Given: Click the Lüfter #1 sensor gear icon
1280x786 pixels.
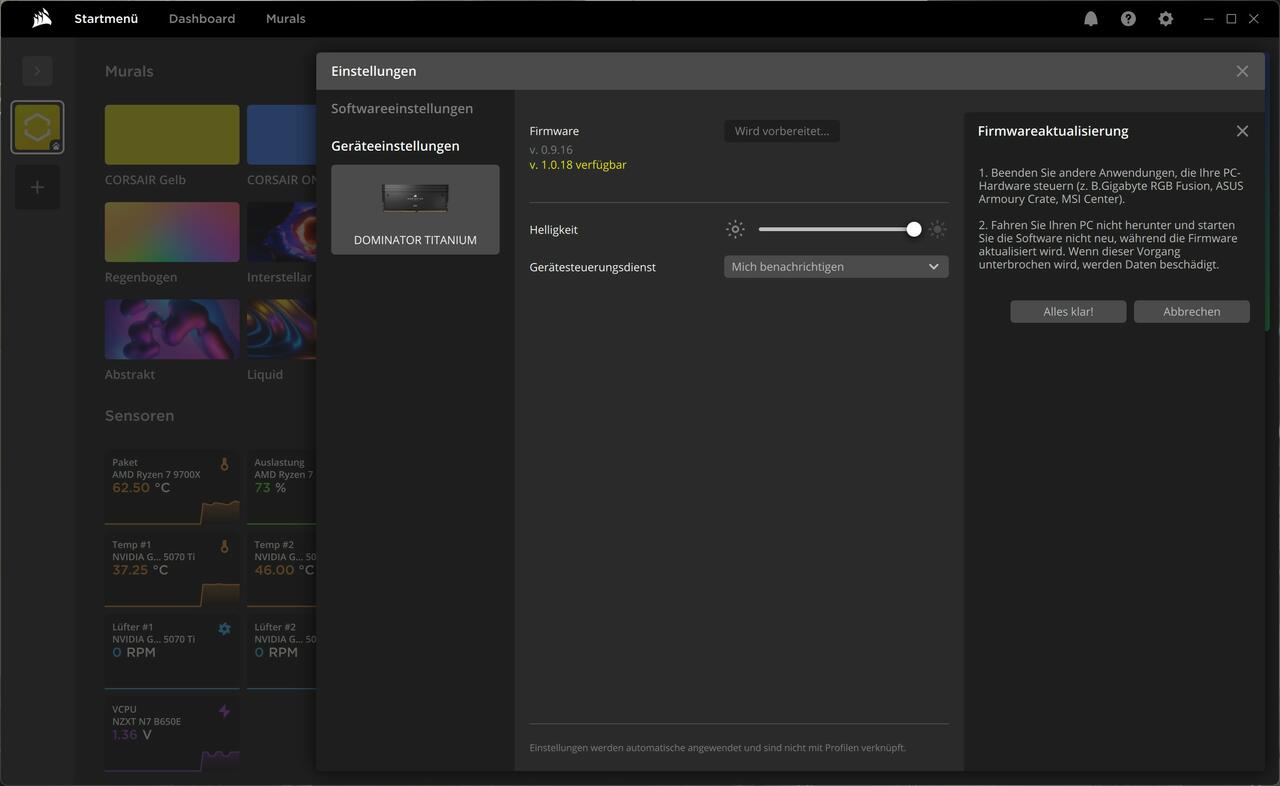Looking at the screenshot, I should pos(224,629).
